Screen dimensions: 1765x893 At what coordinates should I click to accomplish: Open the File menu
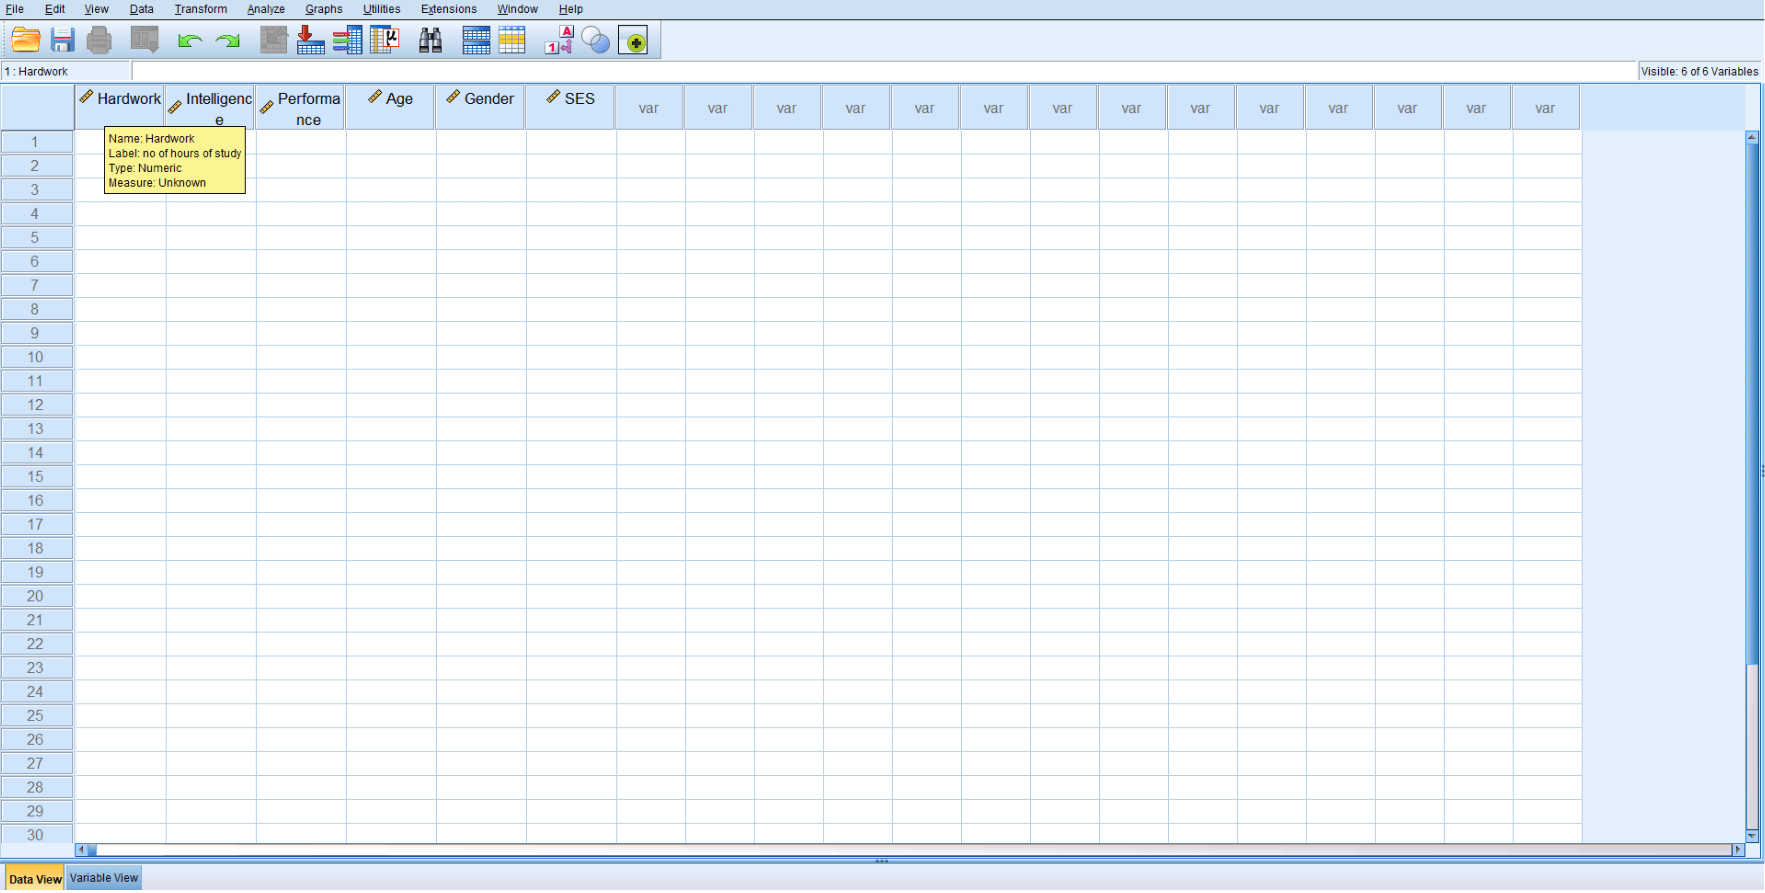pyautogui.click(x=15, y=9)
